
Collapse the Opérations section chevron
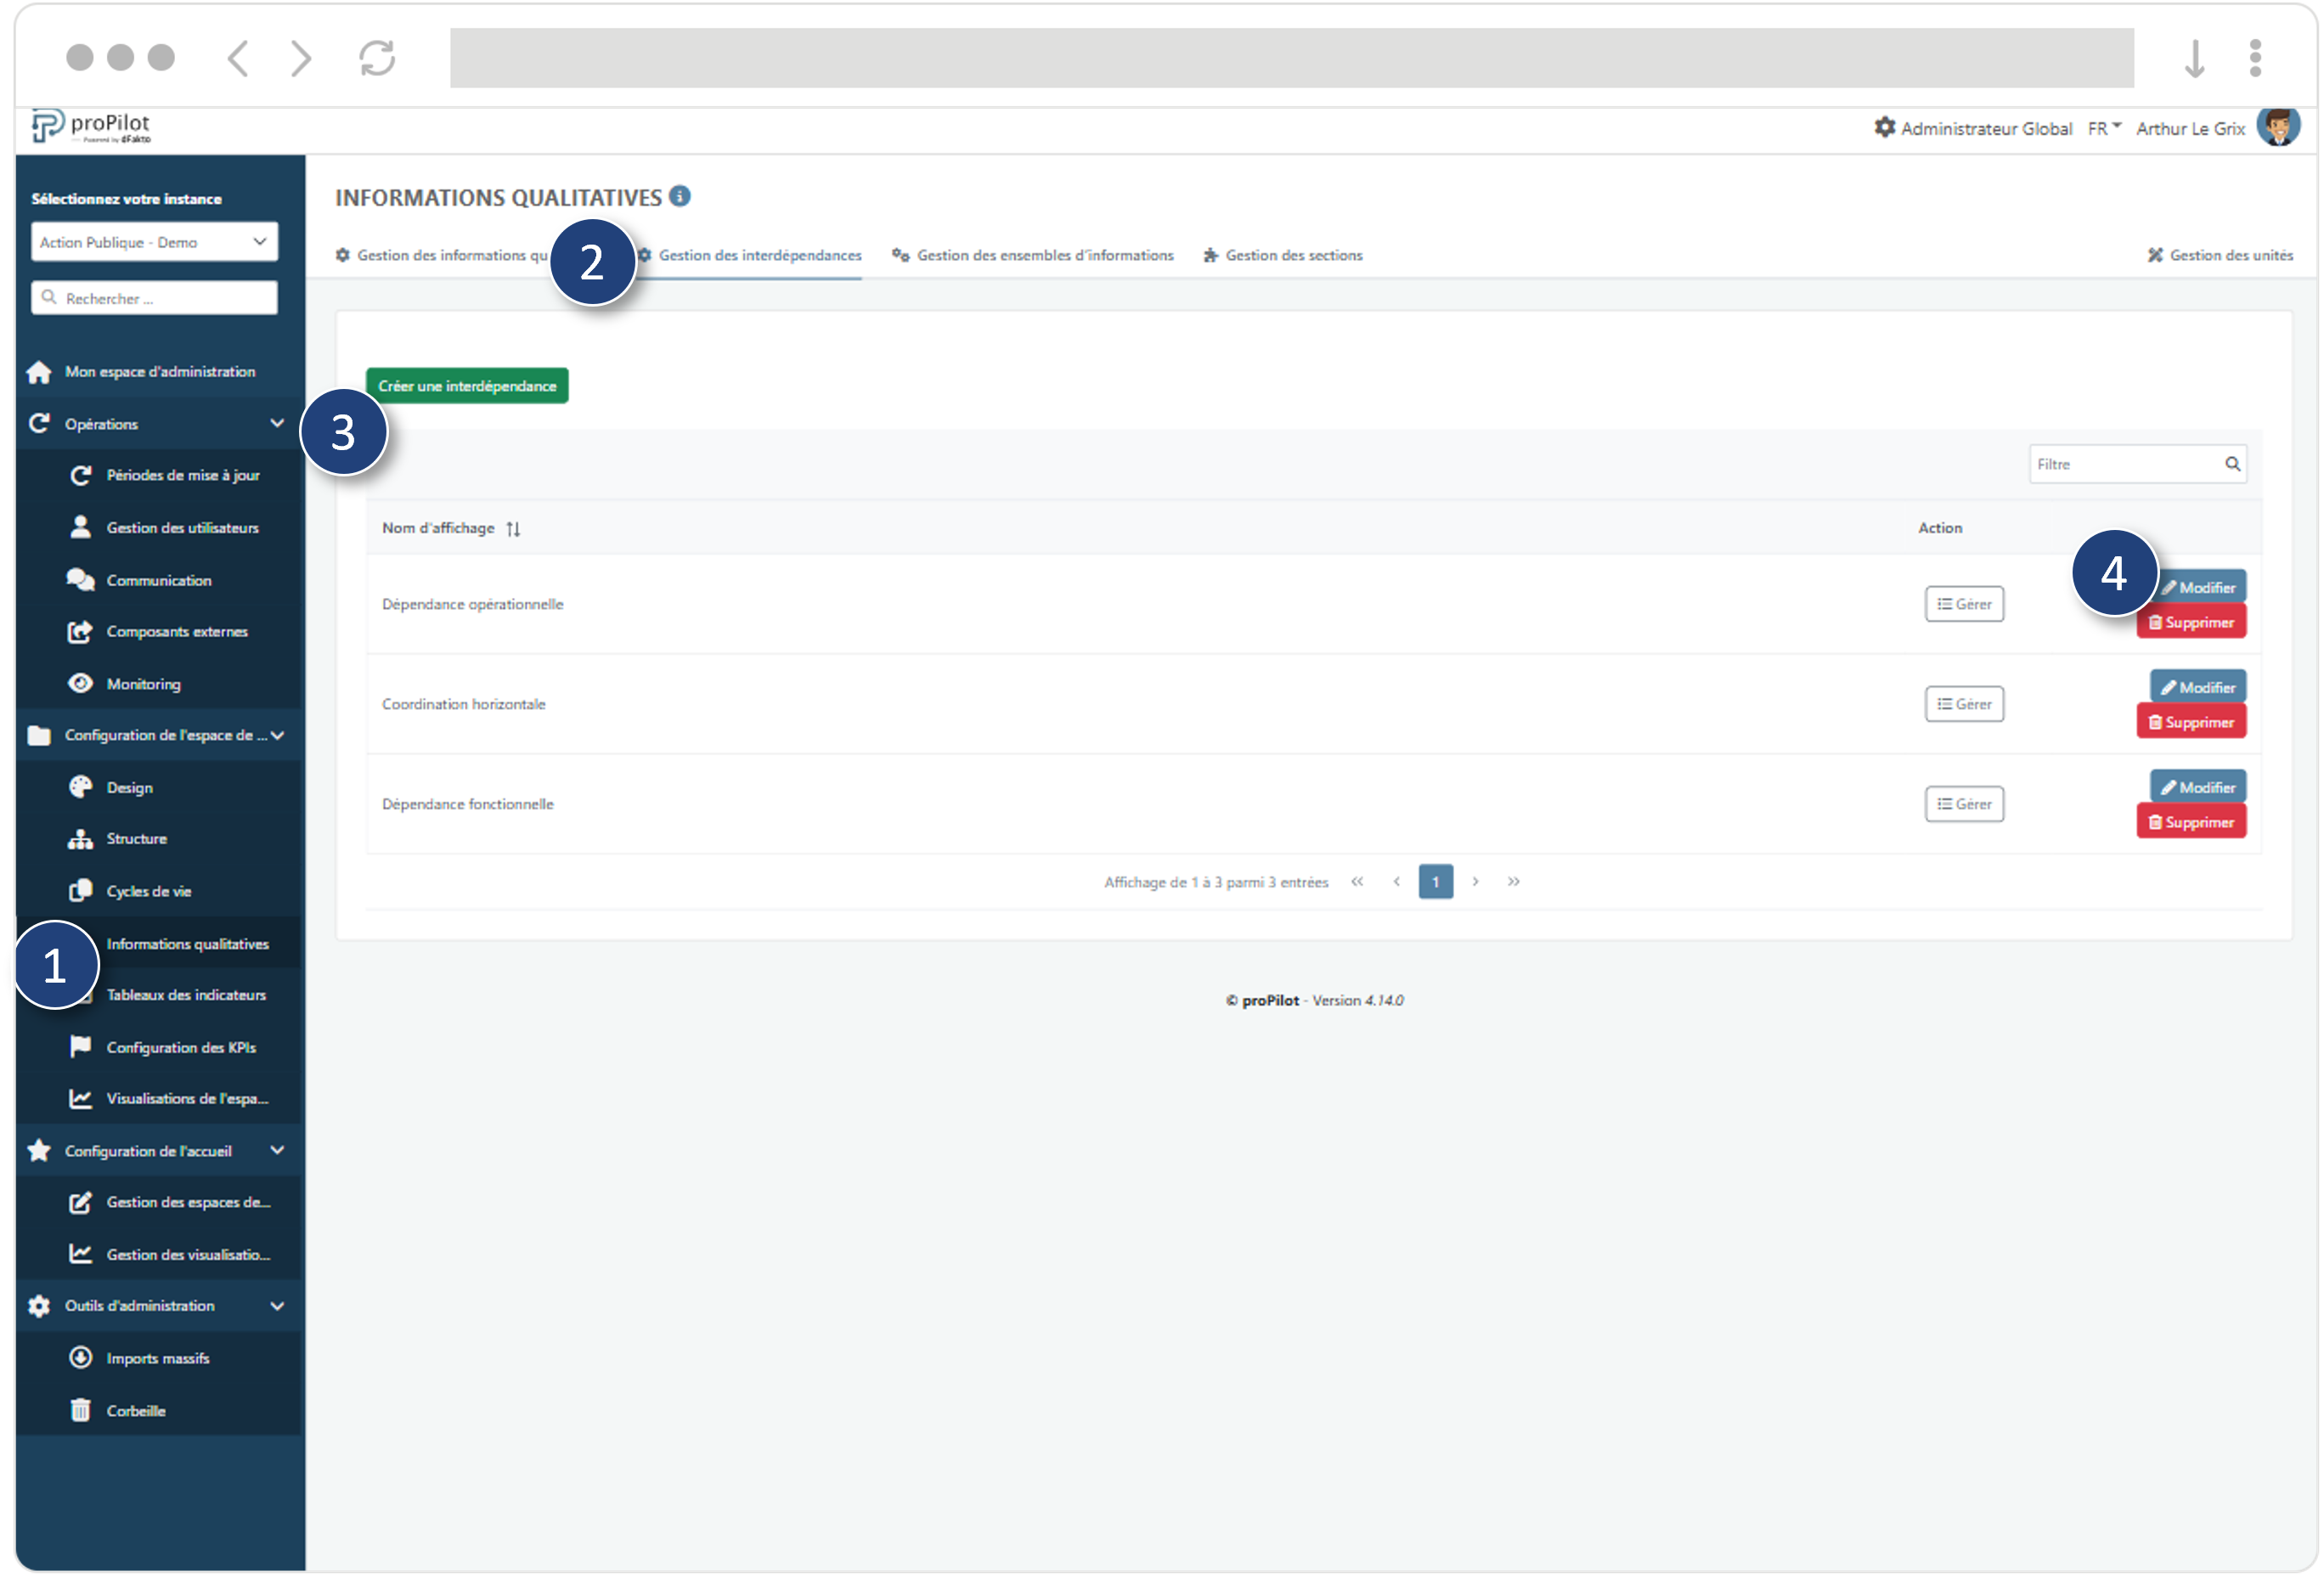tap(277, 423)
